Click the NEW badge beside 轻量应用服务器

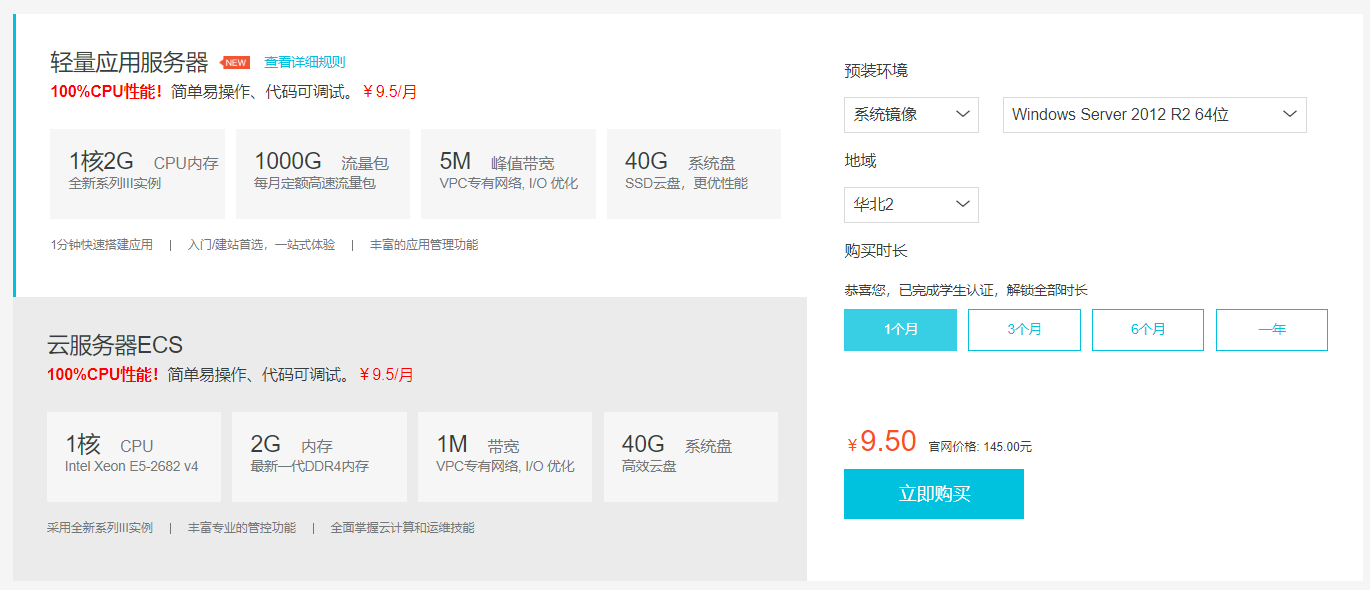click(235, 62)
